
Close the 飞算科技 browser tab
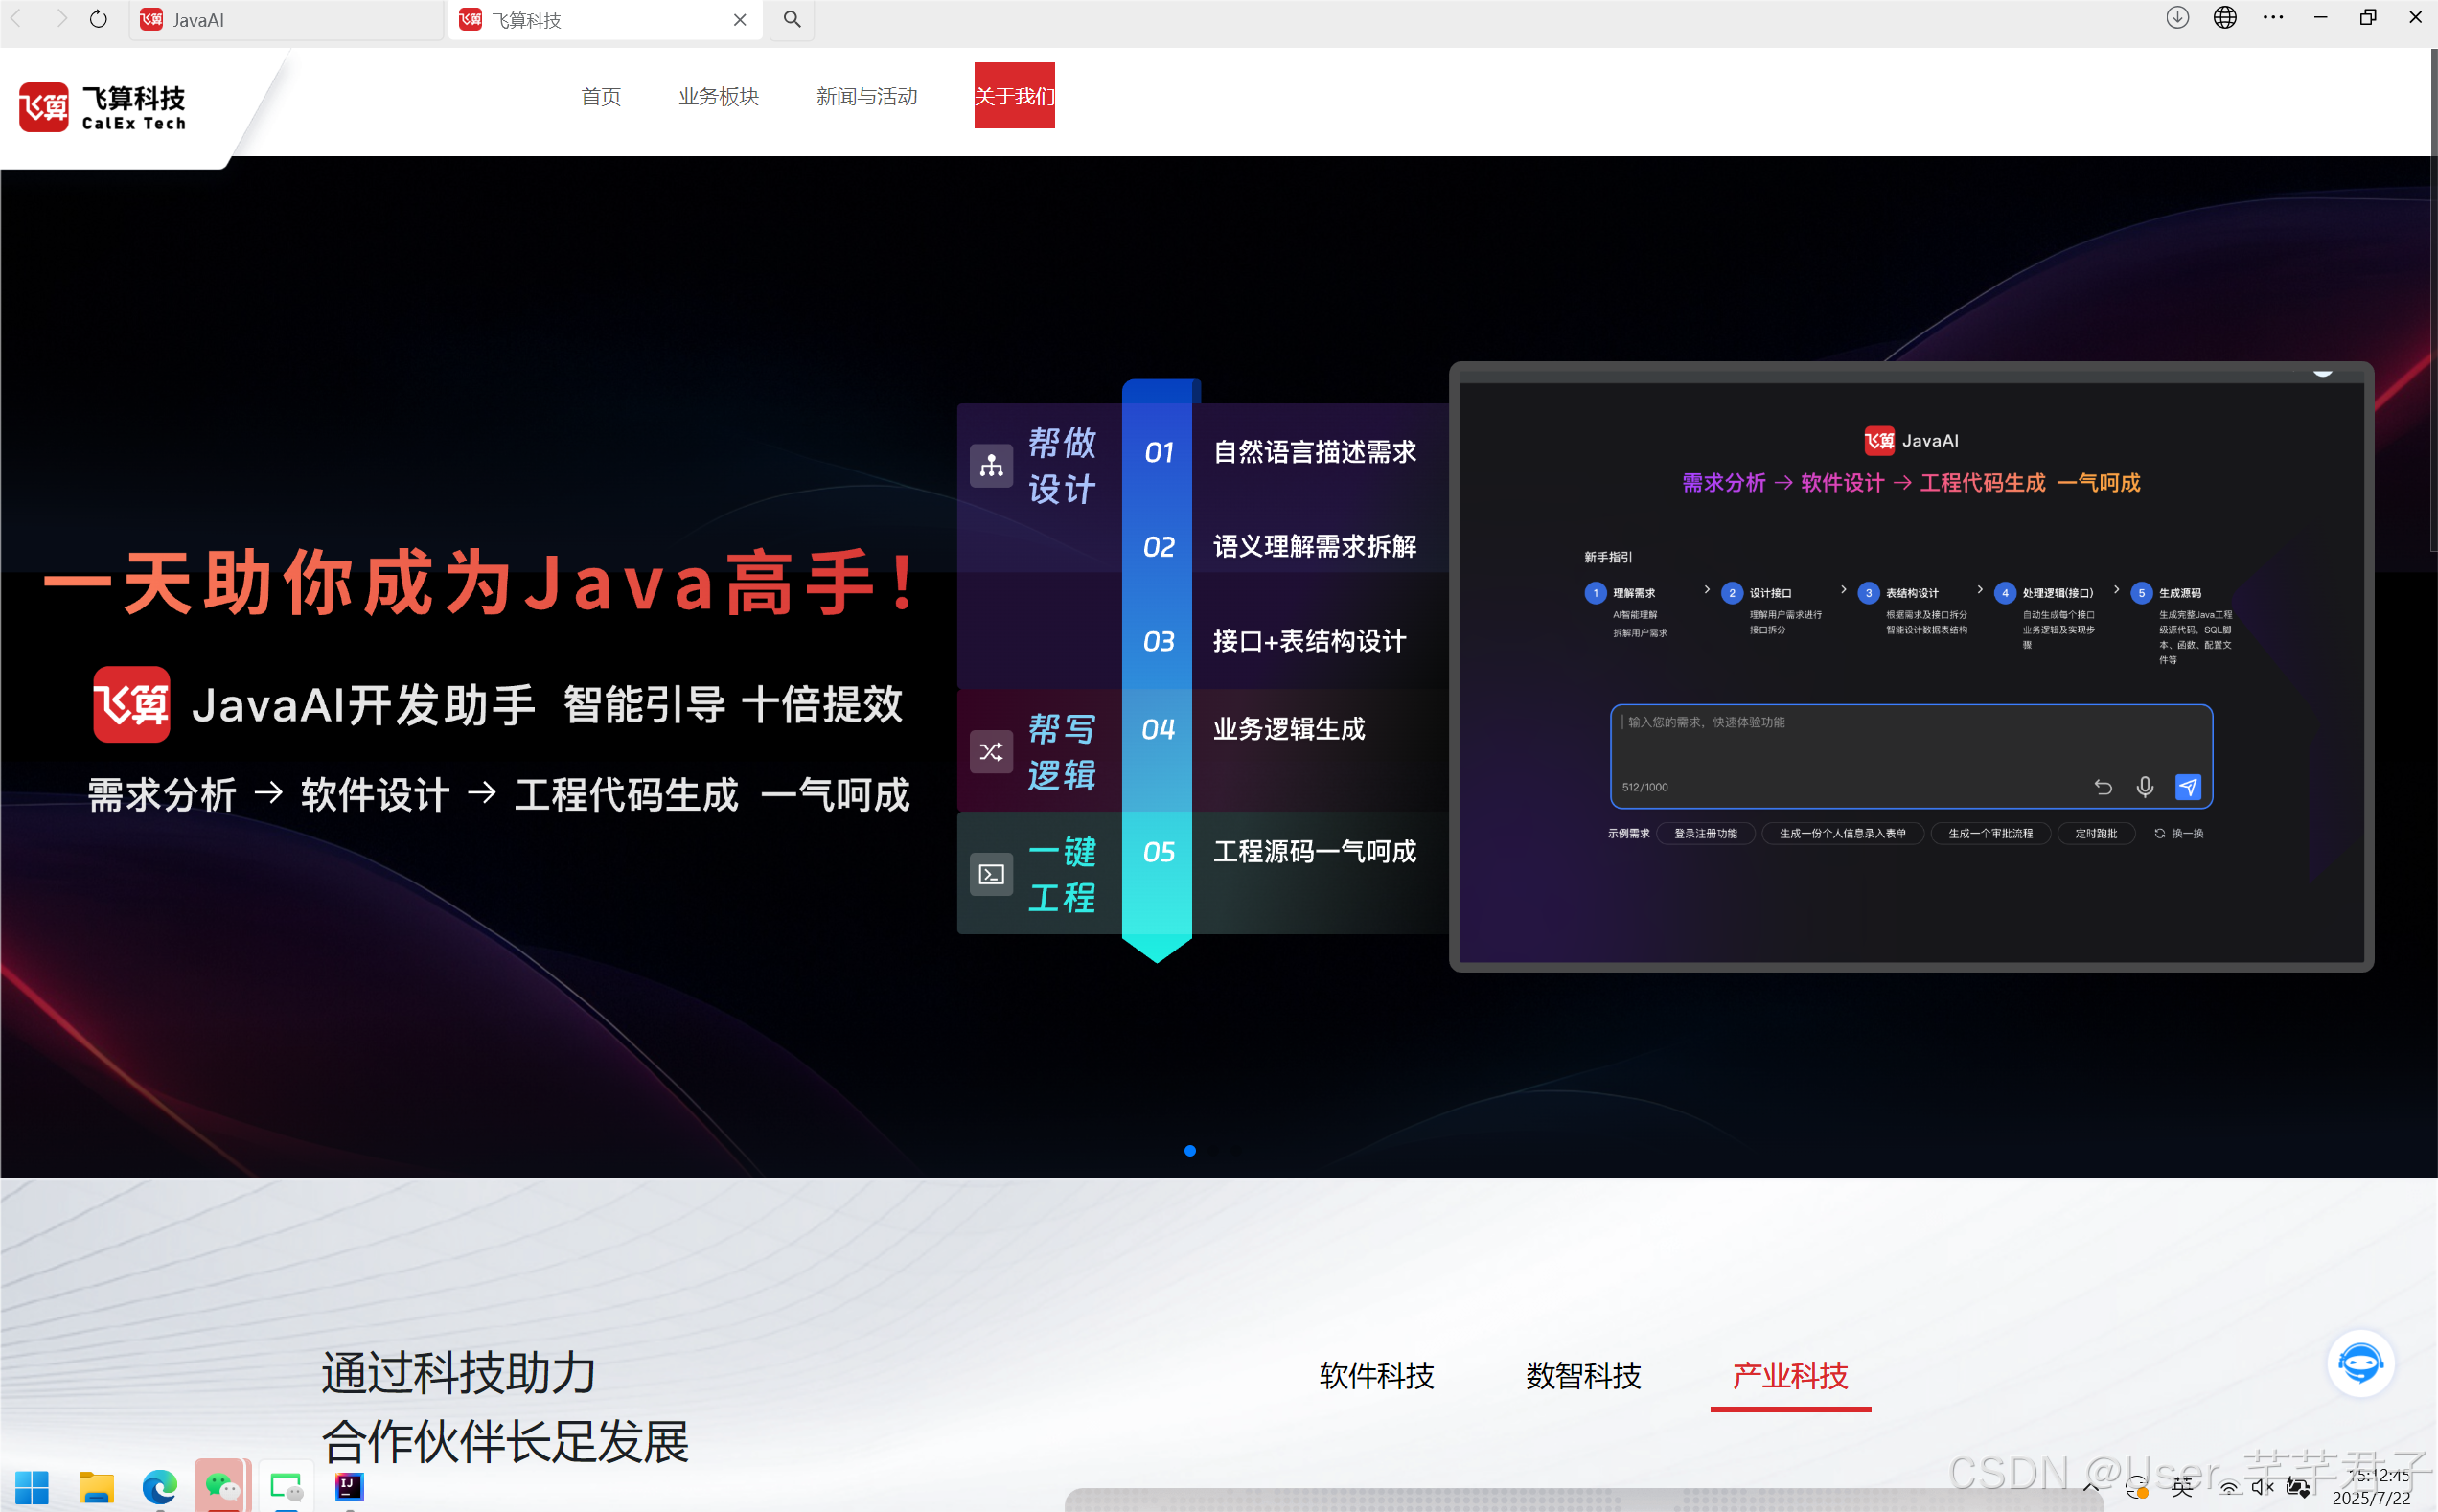[x=740, y=20]
